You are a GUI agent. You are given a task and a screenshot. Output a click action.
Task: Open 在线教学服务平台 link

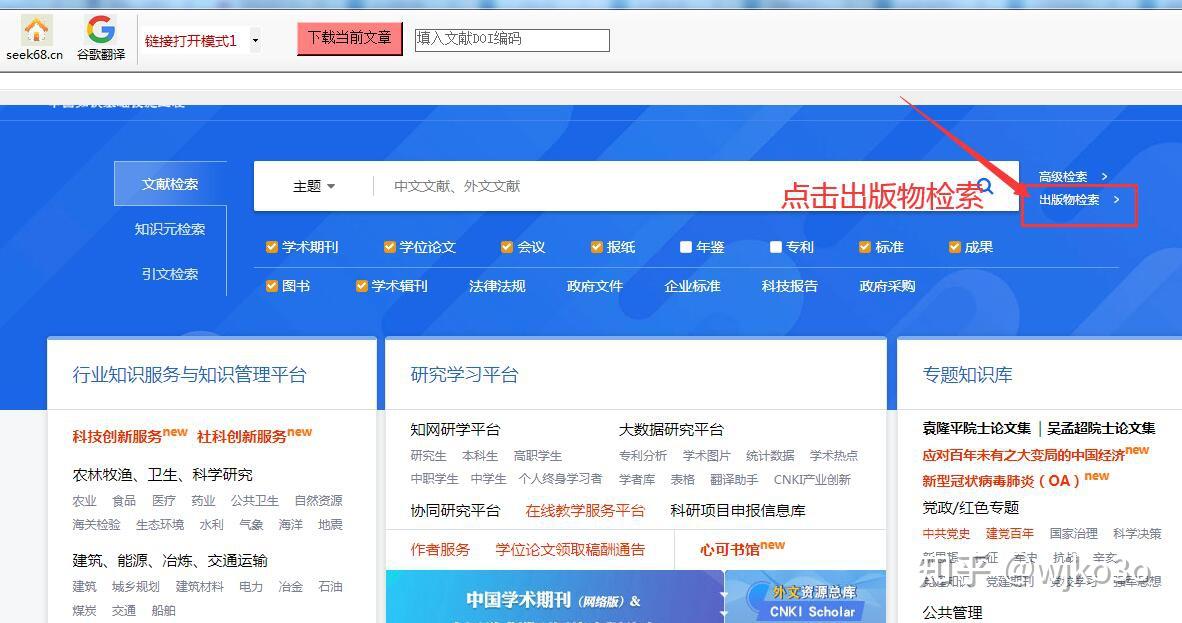(x=585, y=511)
